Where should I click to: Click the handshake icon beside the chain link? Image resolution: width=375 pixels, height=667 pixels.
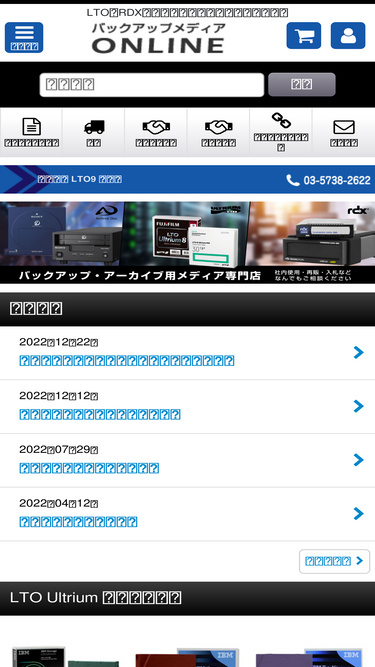[219, 126]
